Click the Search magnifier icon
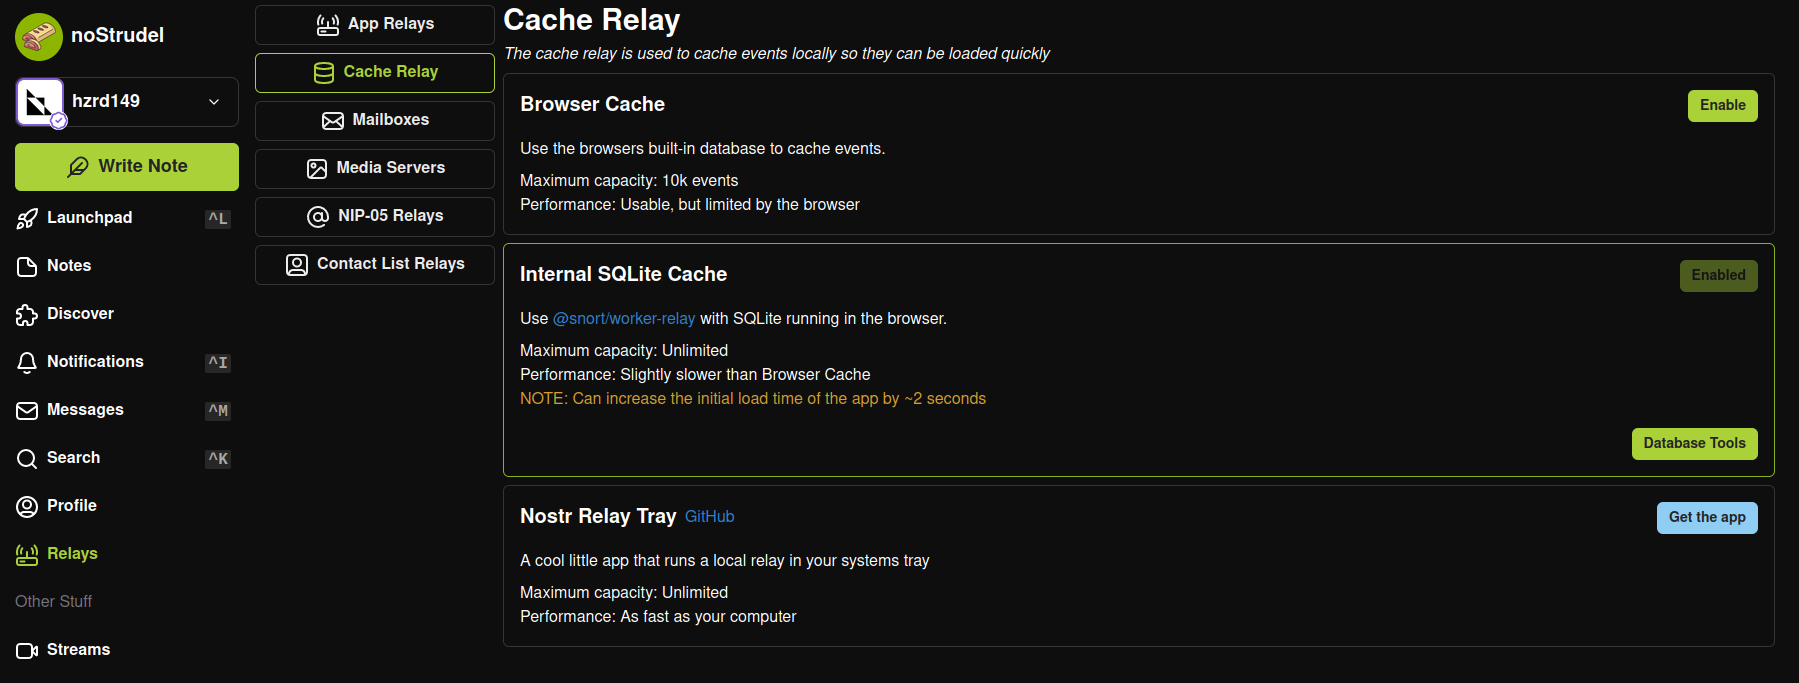This screenshot has width=1799, height=683. [27, 459]
